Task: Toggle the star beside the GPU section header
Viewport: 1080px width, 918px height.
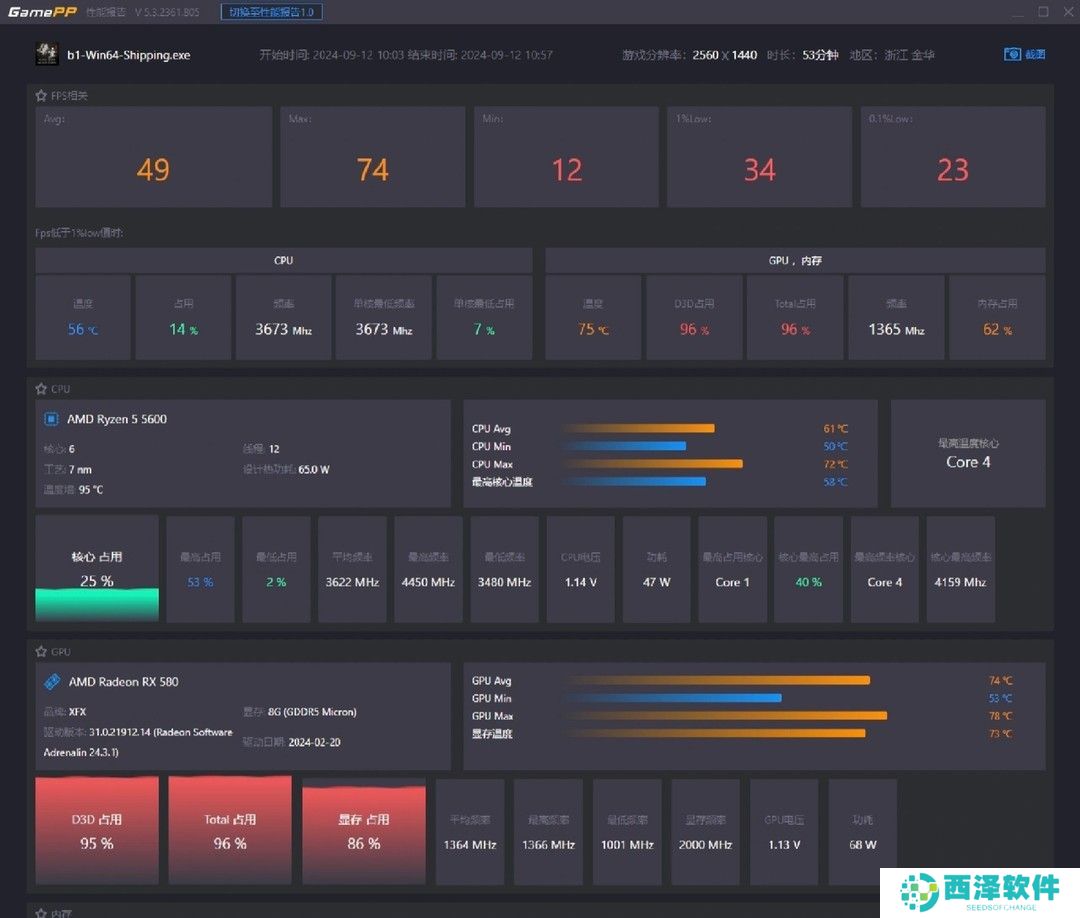Action: [x=41, y=651]
